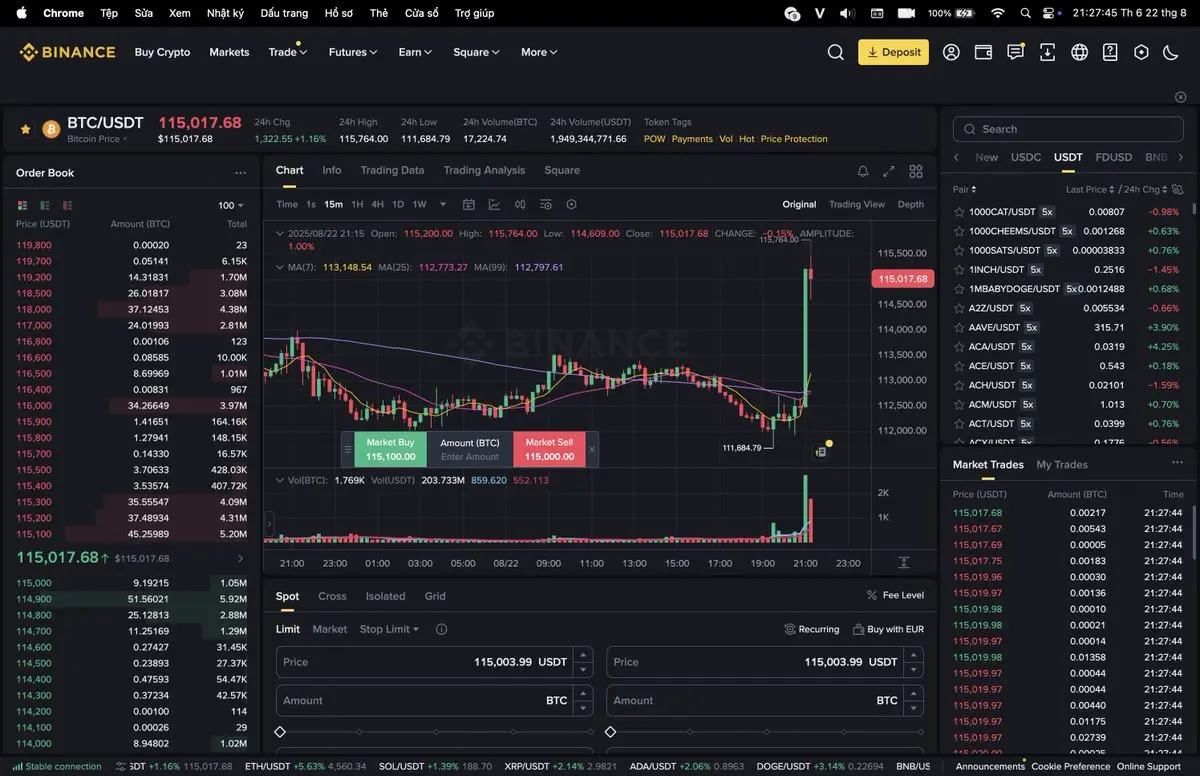Image resolution: width=1200 pixels, height=776 pixels.
Task: Open the language globe icon
Action: (1079, 52)
